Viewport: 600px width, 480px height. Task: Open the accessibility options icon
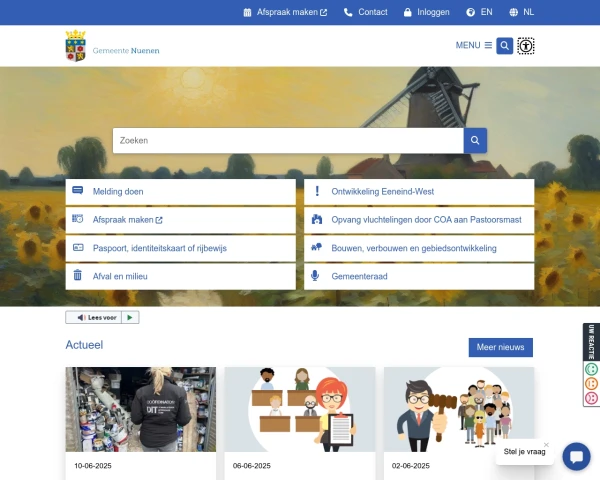pyautogui.click(x=526, y=46)
